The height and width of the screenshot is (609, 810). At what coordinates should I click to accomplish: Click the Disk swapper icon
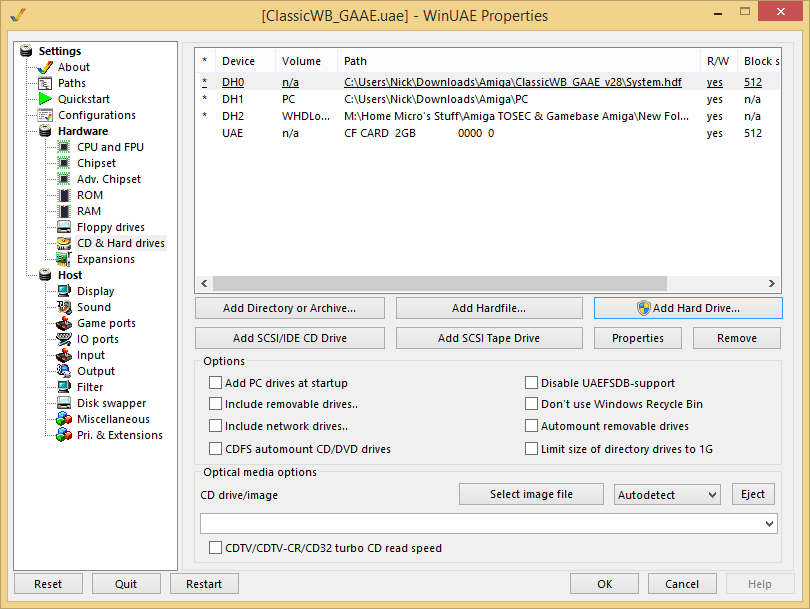(x=64, y=403)
